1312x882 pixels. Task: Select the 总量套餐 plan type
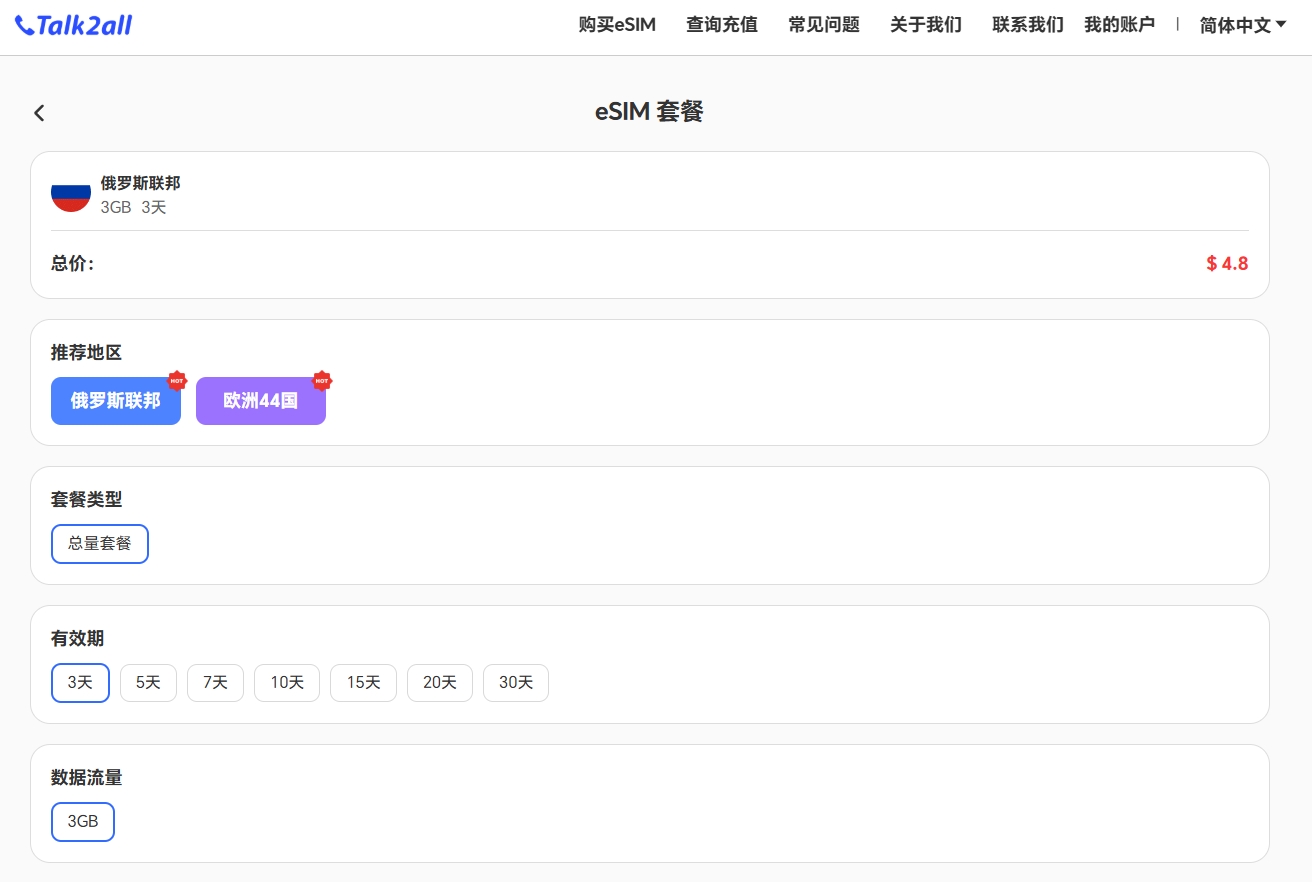click(100, 544)
